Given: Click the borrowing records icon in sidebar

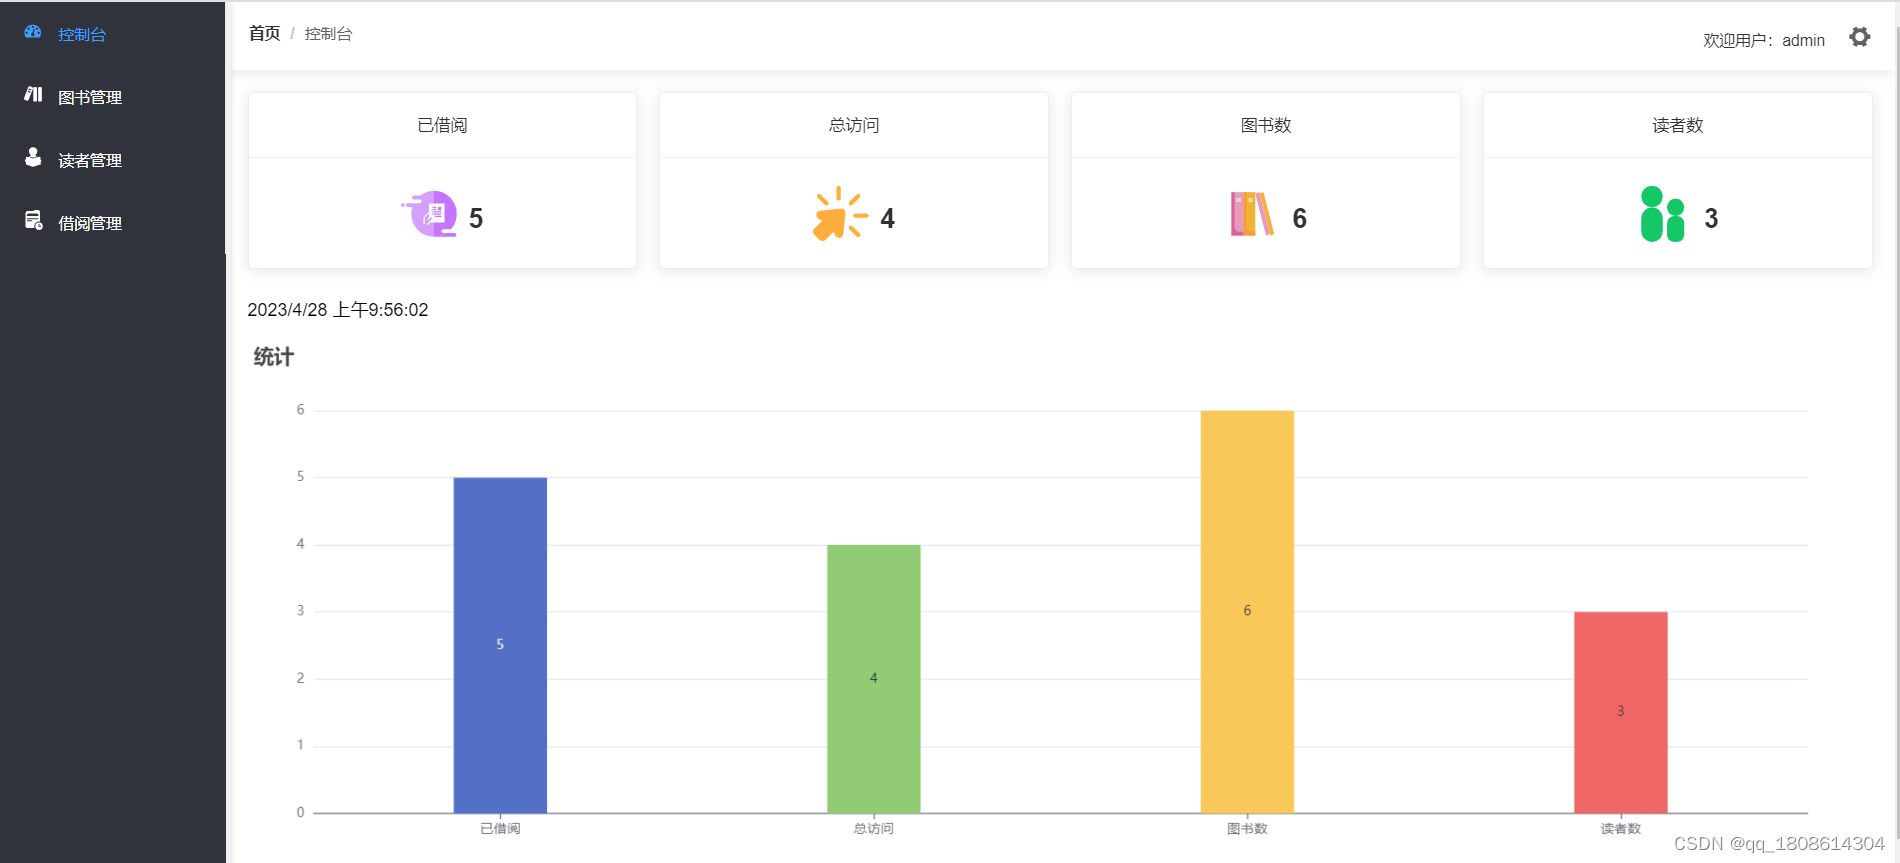Looking at the screenshot, I should click(x=33, y=221).
